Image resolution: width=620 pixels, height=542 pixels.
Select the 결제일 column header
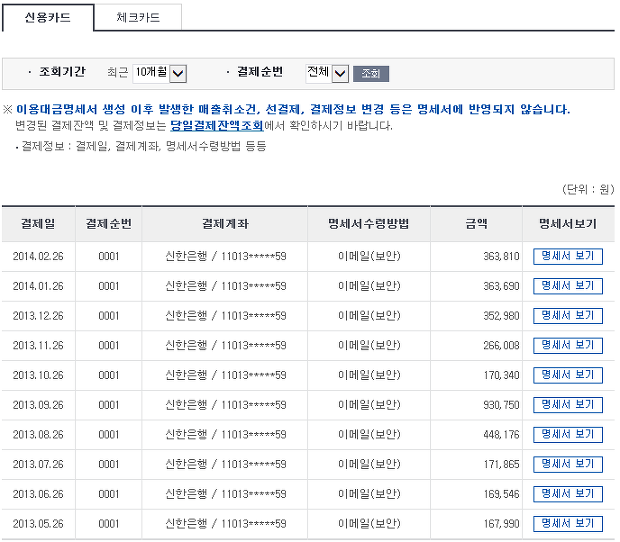tap(38, 224)
